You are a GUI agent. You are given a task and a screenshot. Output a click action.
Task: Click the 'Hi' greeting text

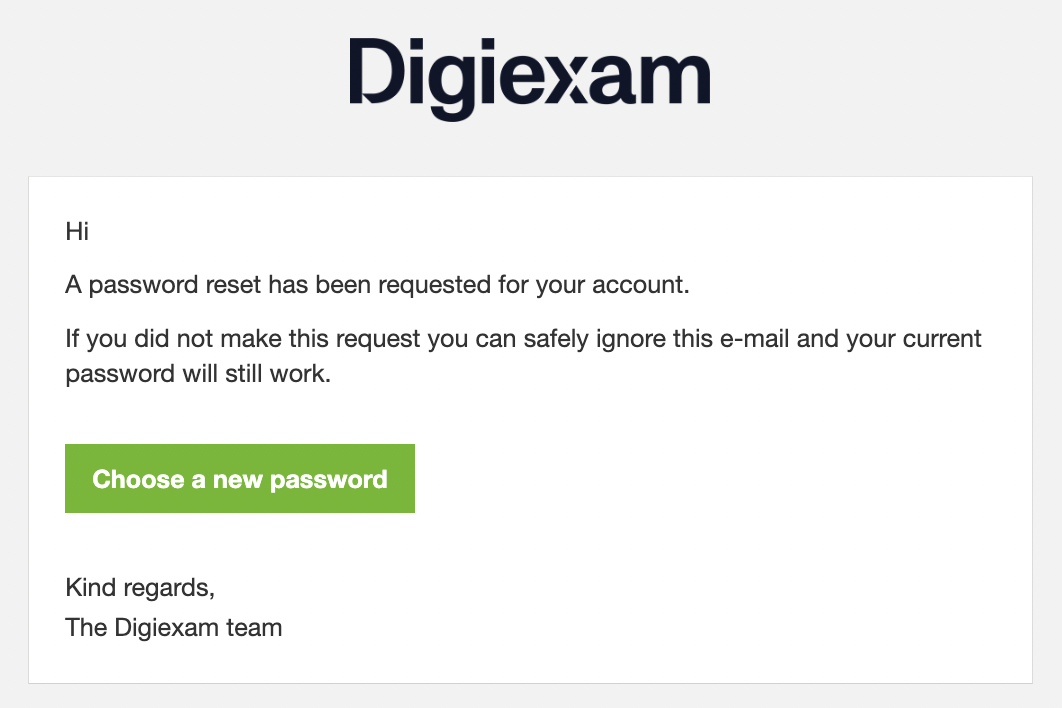point(77,232)
